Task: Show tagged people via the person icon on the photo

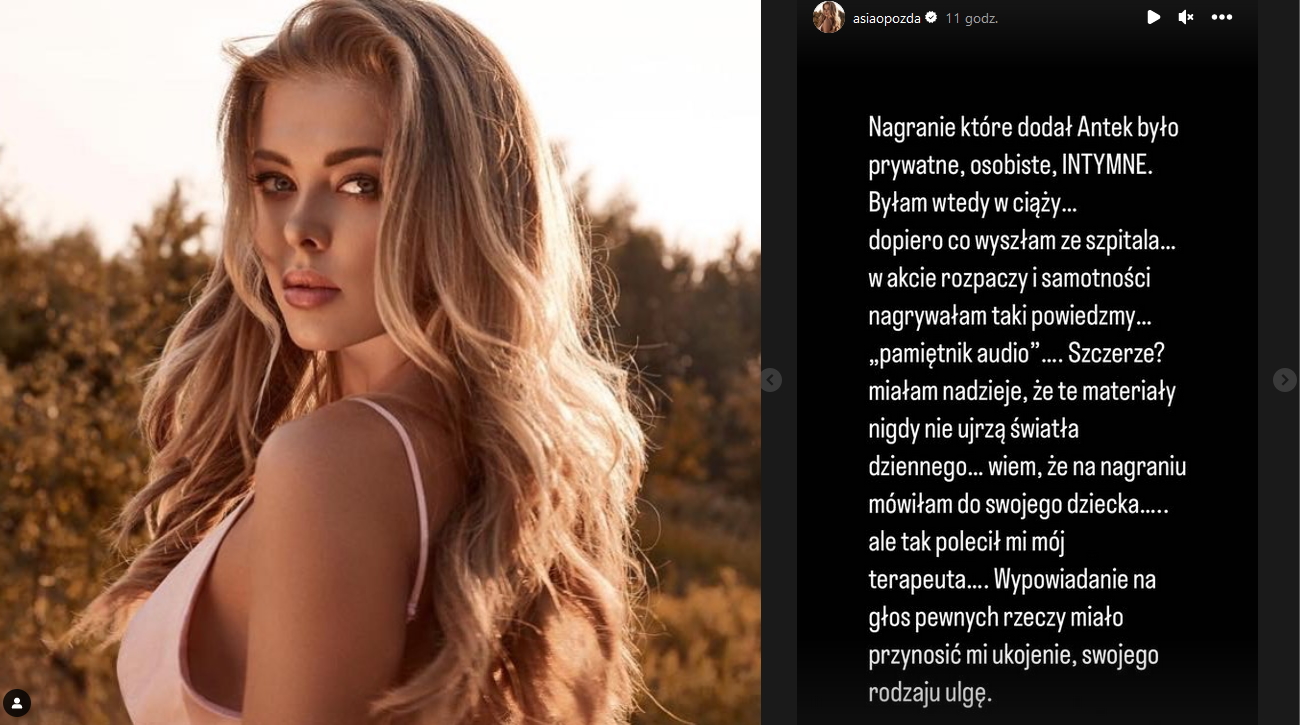Action: tap(16, 701)
